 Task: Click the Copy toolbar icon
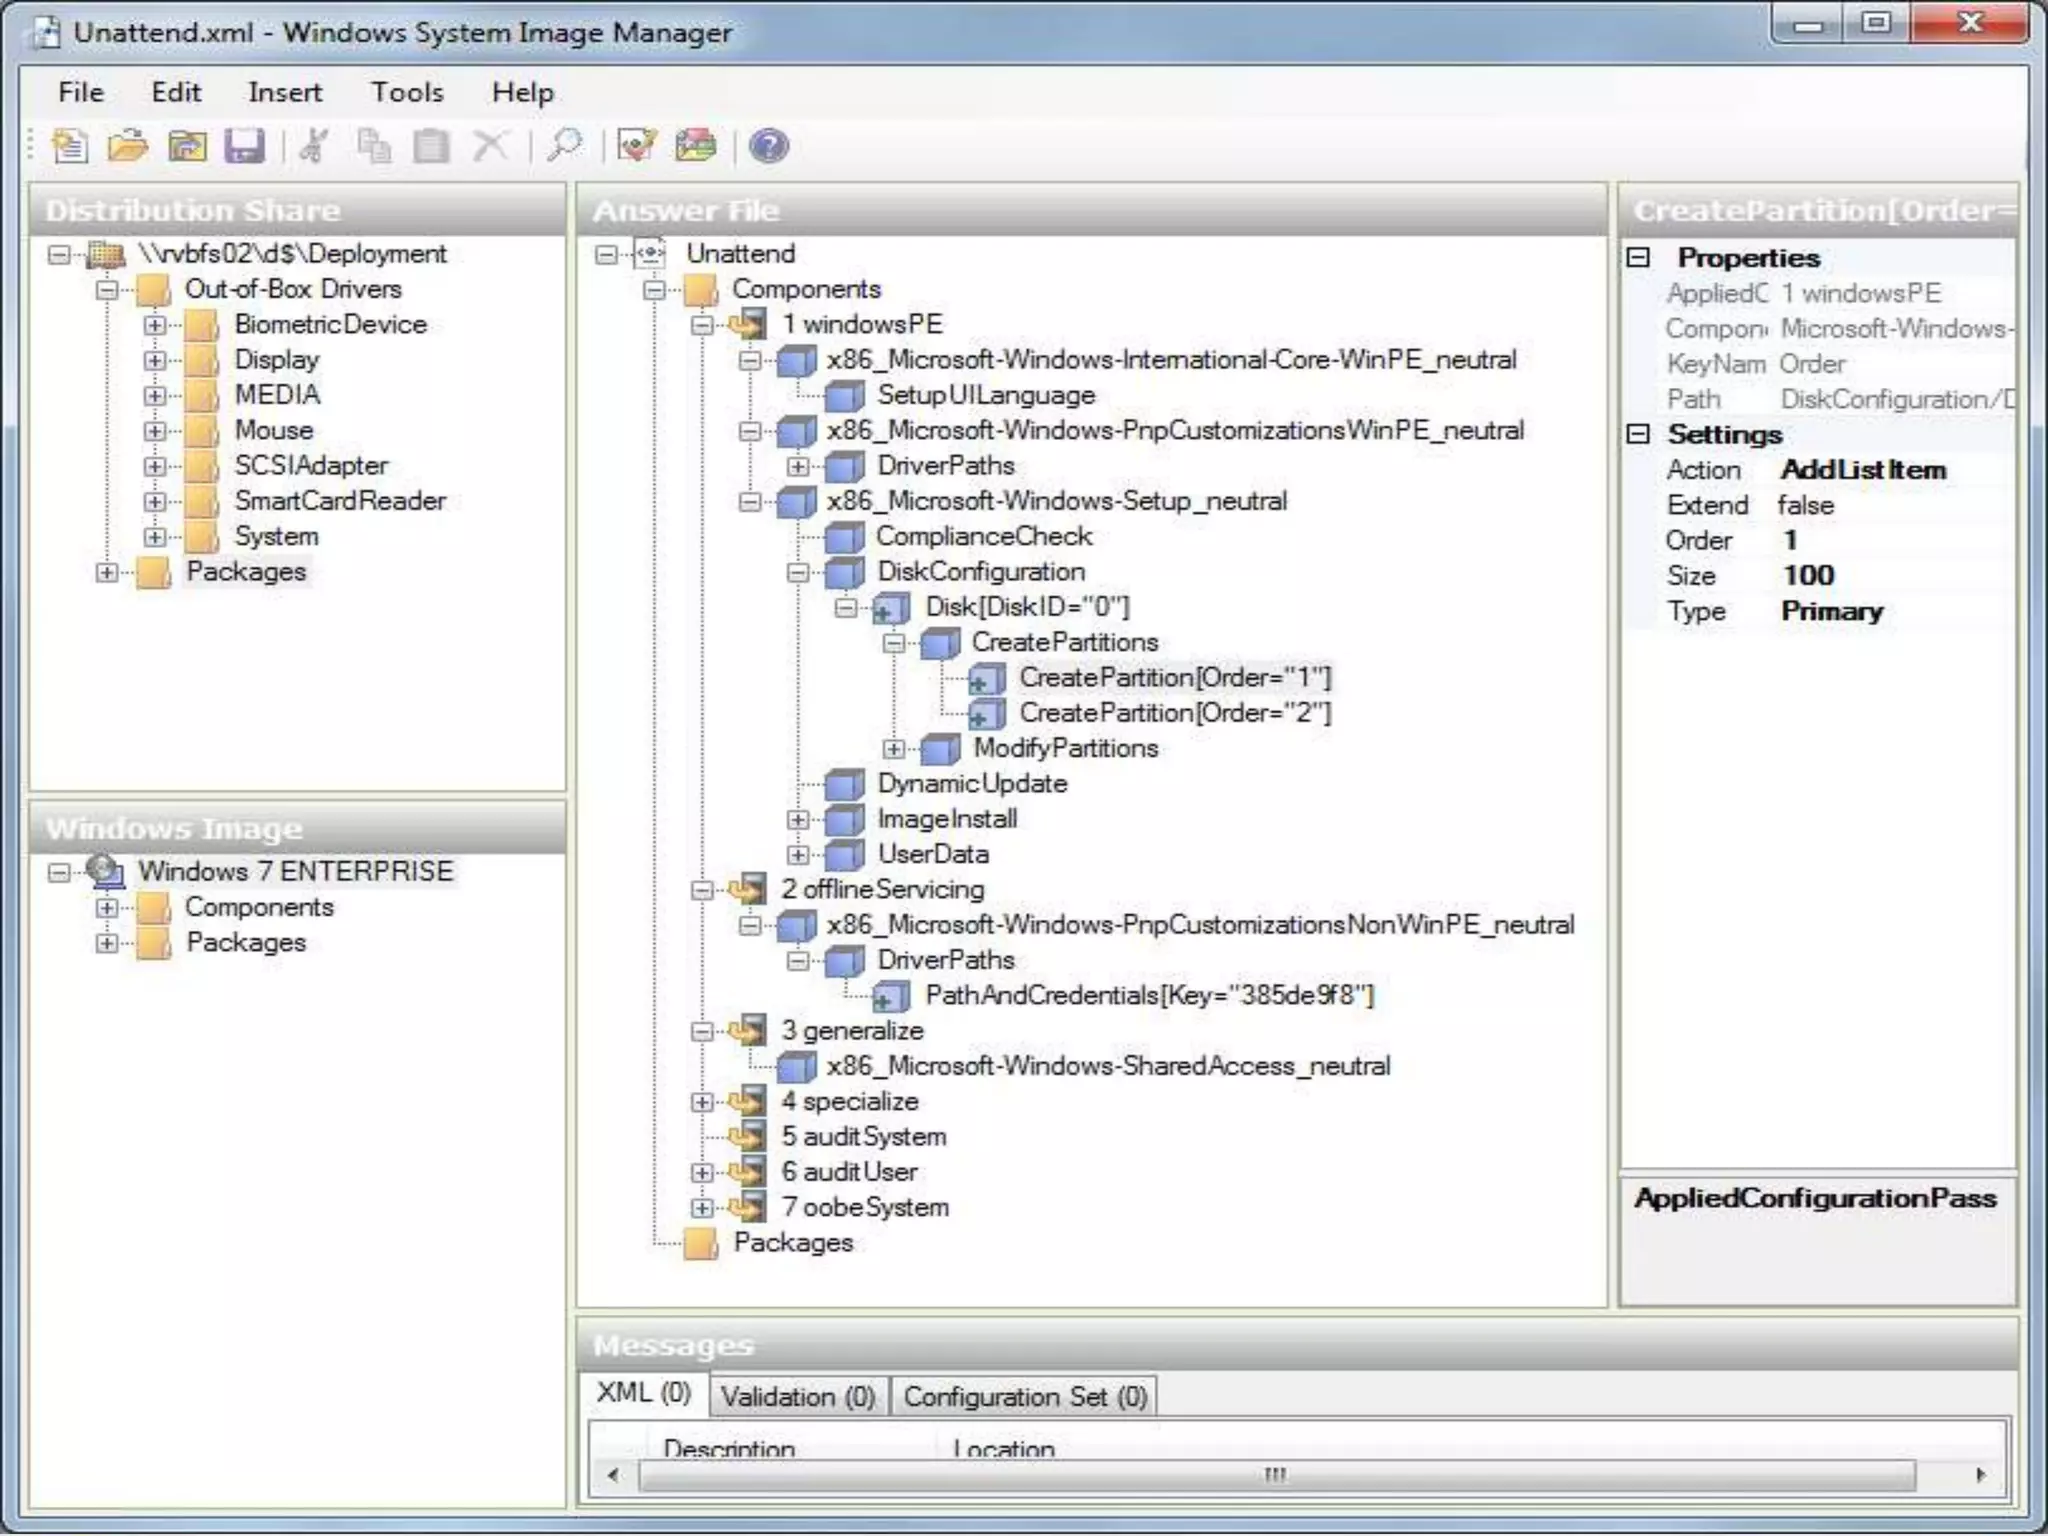pyautogui.click(x=373, y=146)
